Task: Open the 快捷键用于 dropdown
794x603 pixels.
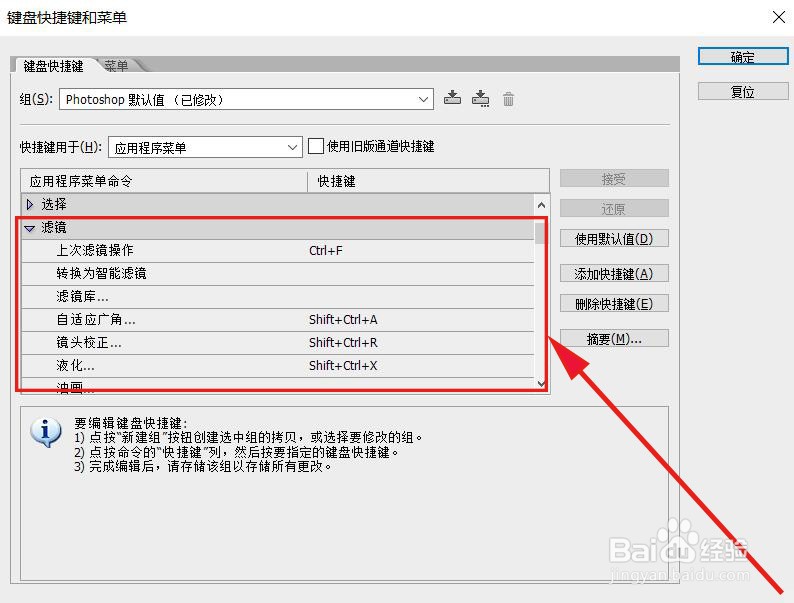Action: (205, 147)
